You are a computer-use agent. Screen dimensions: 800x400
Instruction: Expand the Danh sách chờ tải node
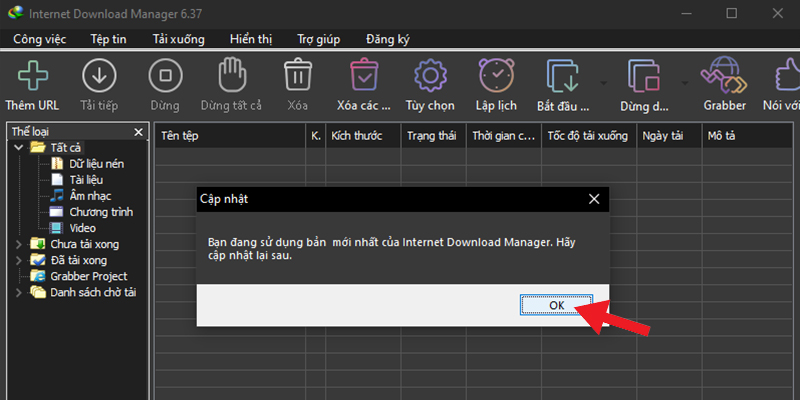[x=19, y=292]
